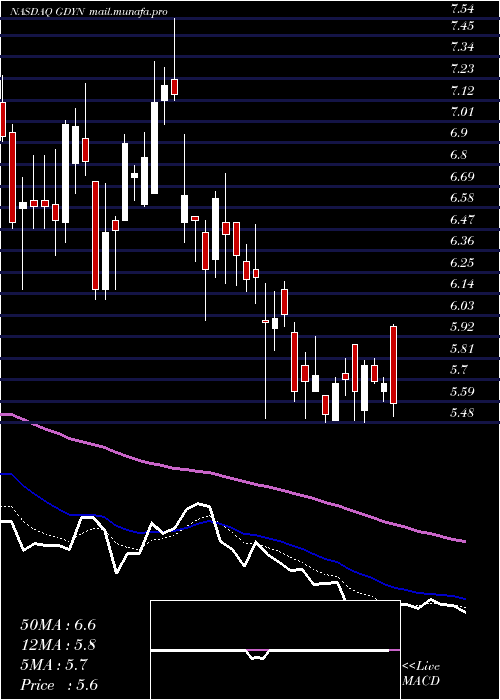
Task: Select the 6.47 price axis label
Action: pos(462,220)
